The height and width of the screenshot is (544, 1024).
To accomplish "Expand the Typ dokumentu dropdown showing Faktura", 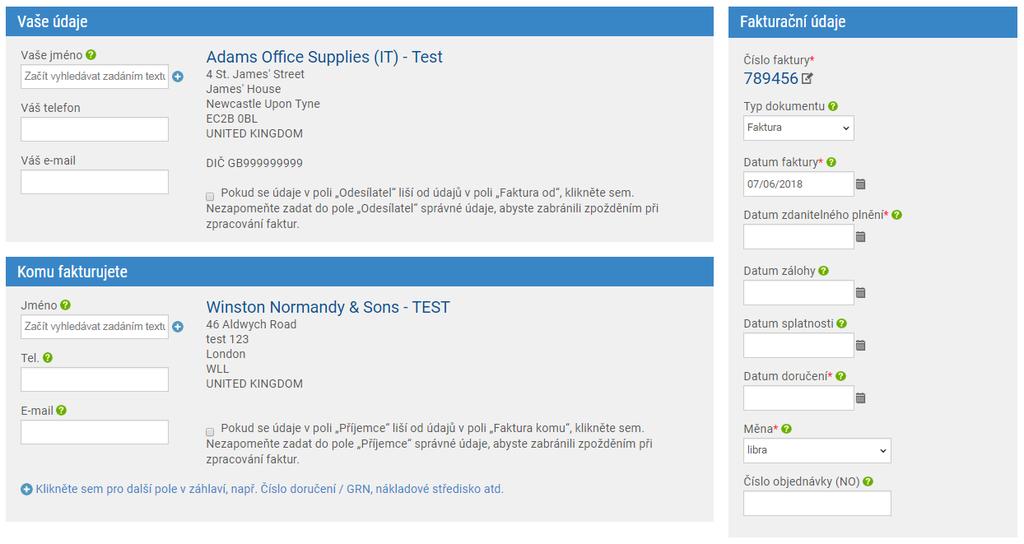I will 798,128.
